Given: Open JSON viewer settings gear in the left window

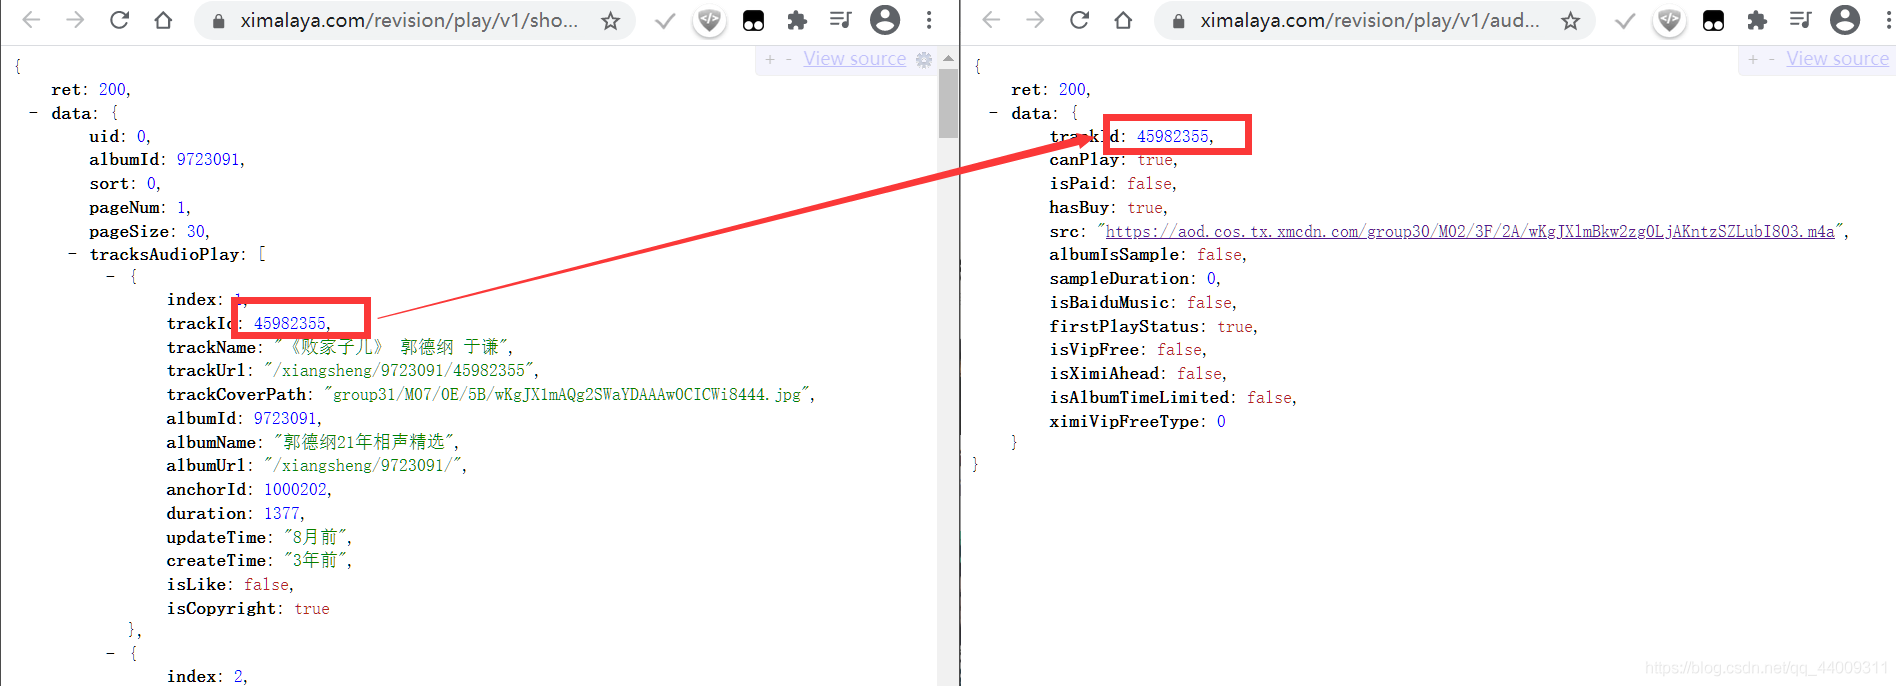Looking at the screenshot, I should [924, 60].
